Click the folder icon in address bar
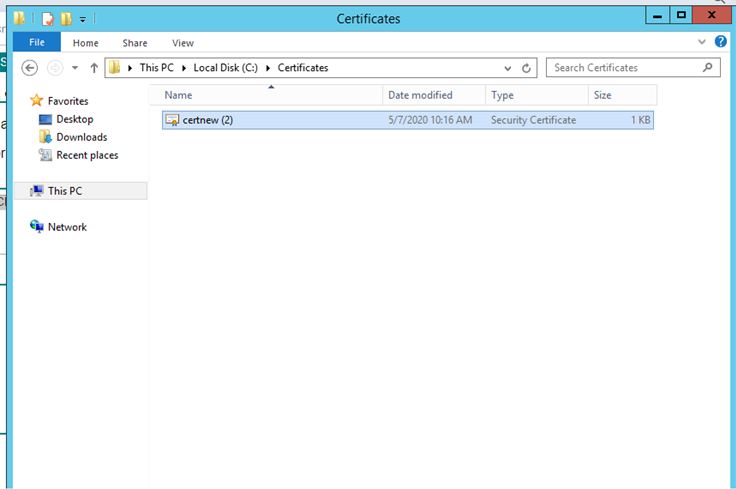Image resolution: width=736 pixels, height=489 pixels. [115, 68]
